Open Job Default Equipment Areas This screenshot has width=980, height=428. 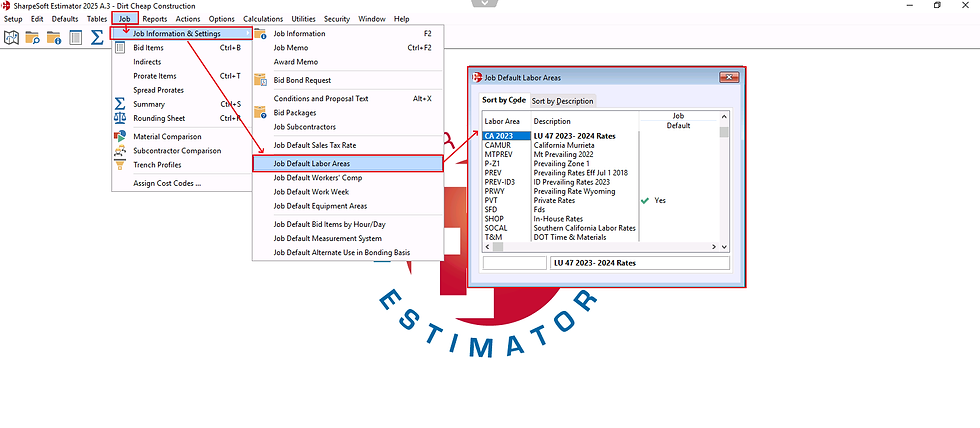(348, 206)
